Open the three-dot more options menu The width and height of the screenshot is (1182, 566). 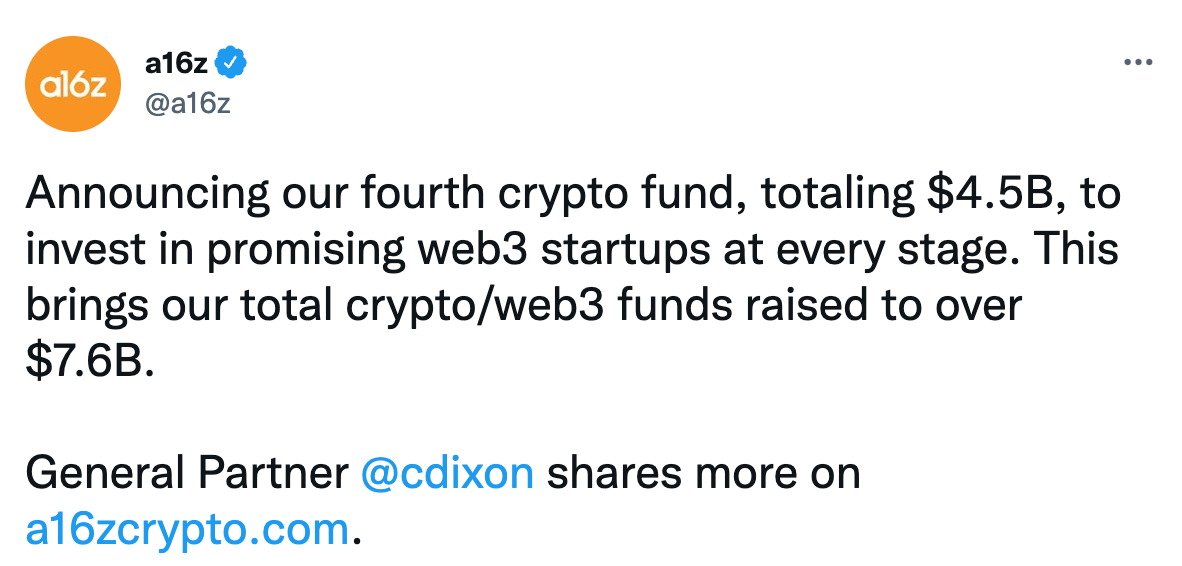tap(1138, 63)
